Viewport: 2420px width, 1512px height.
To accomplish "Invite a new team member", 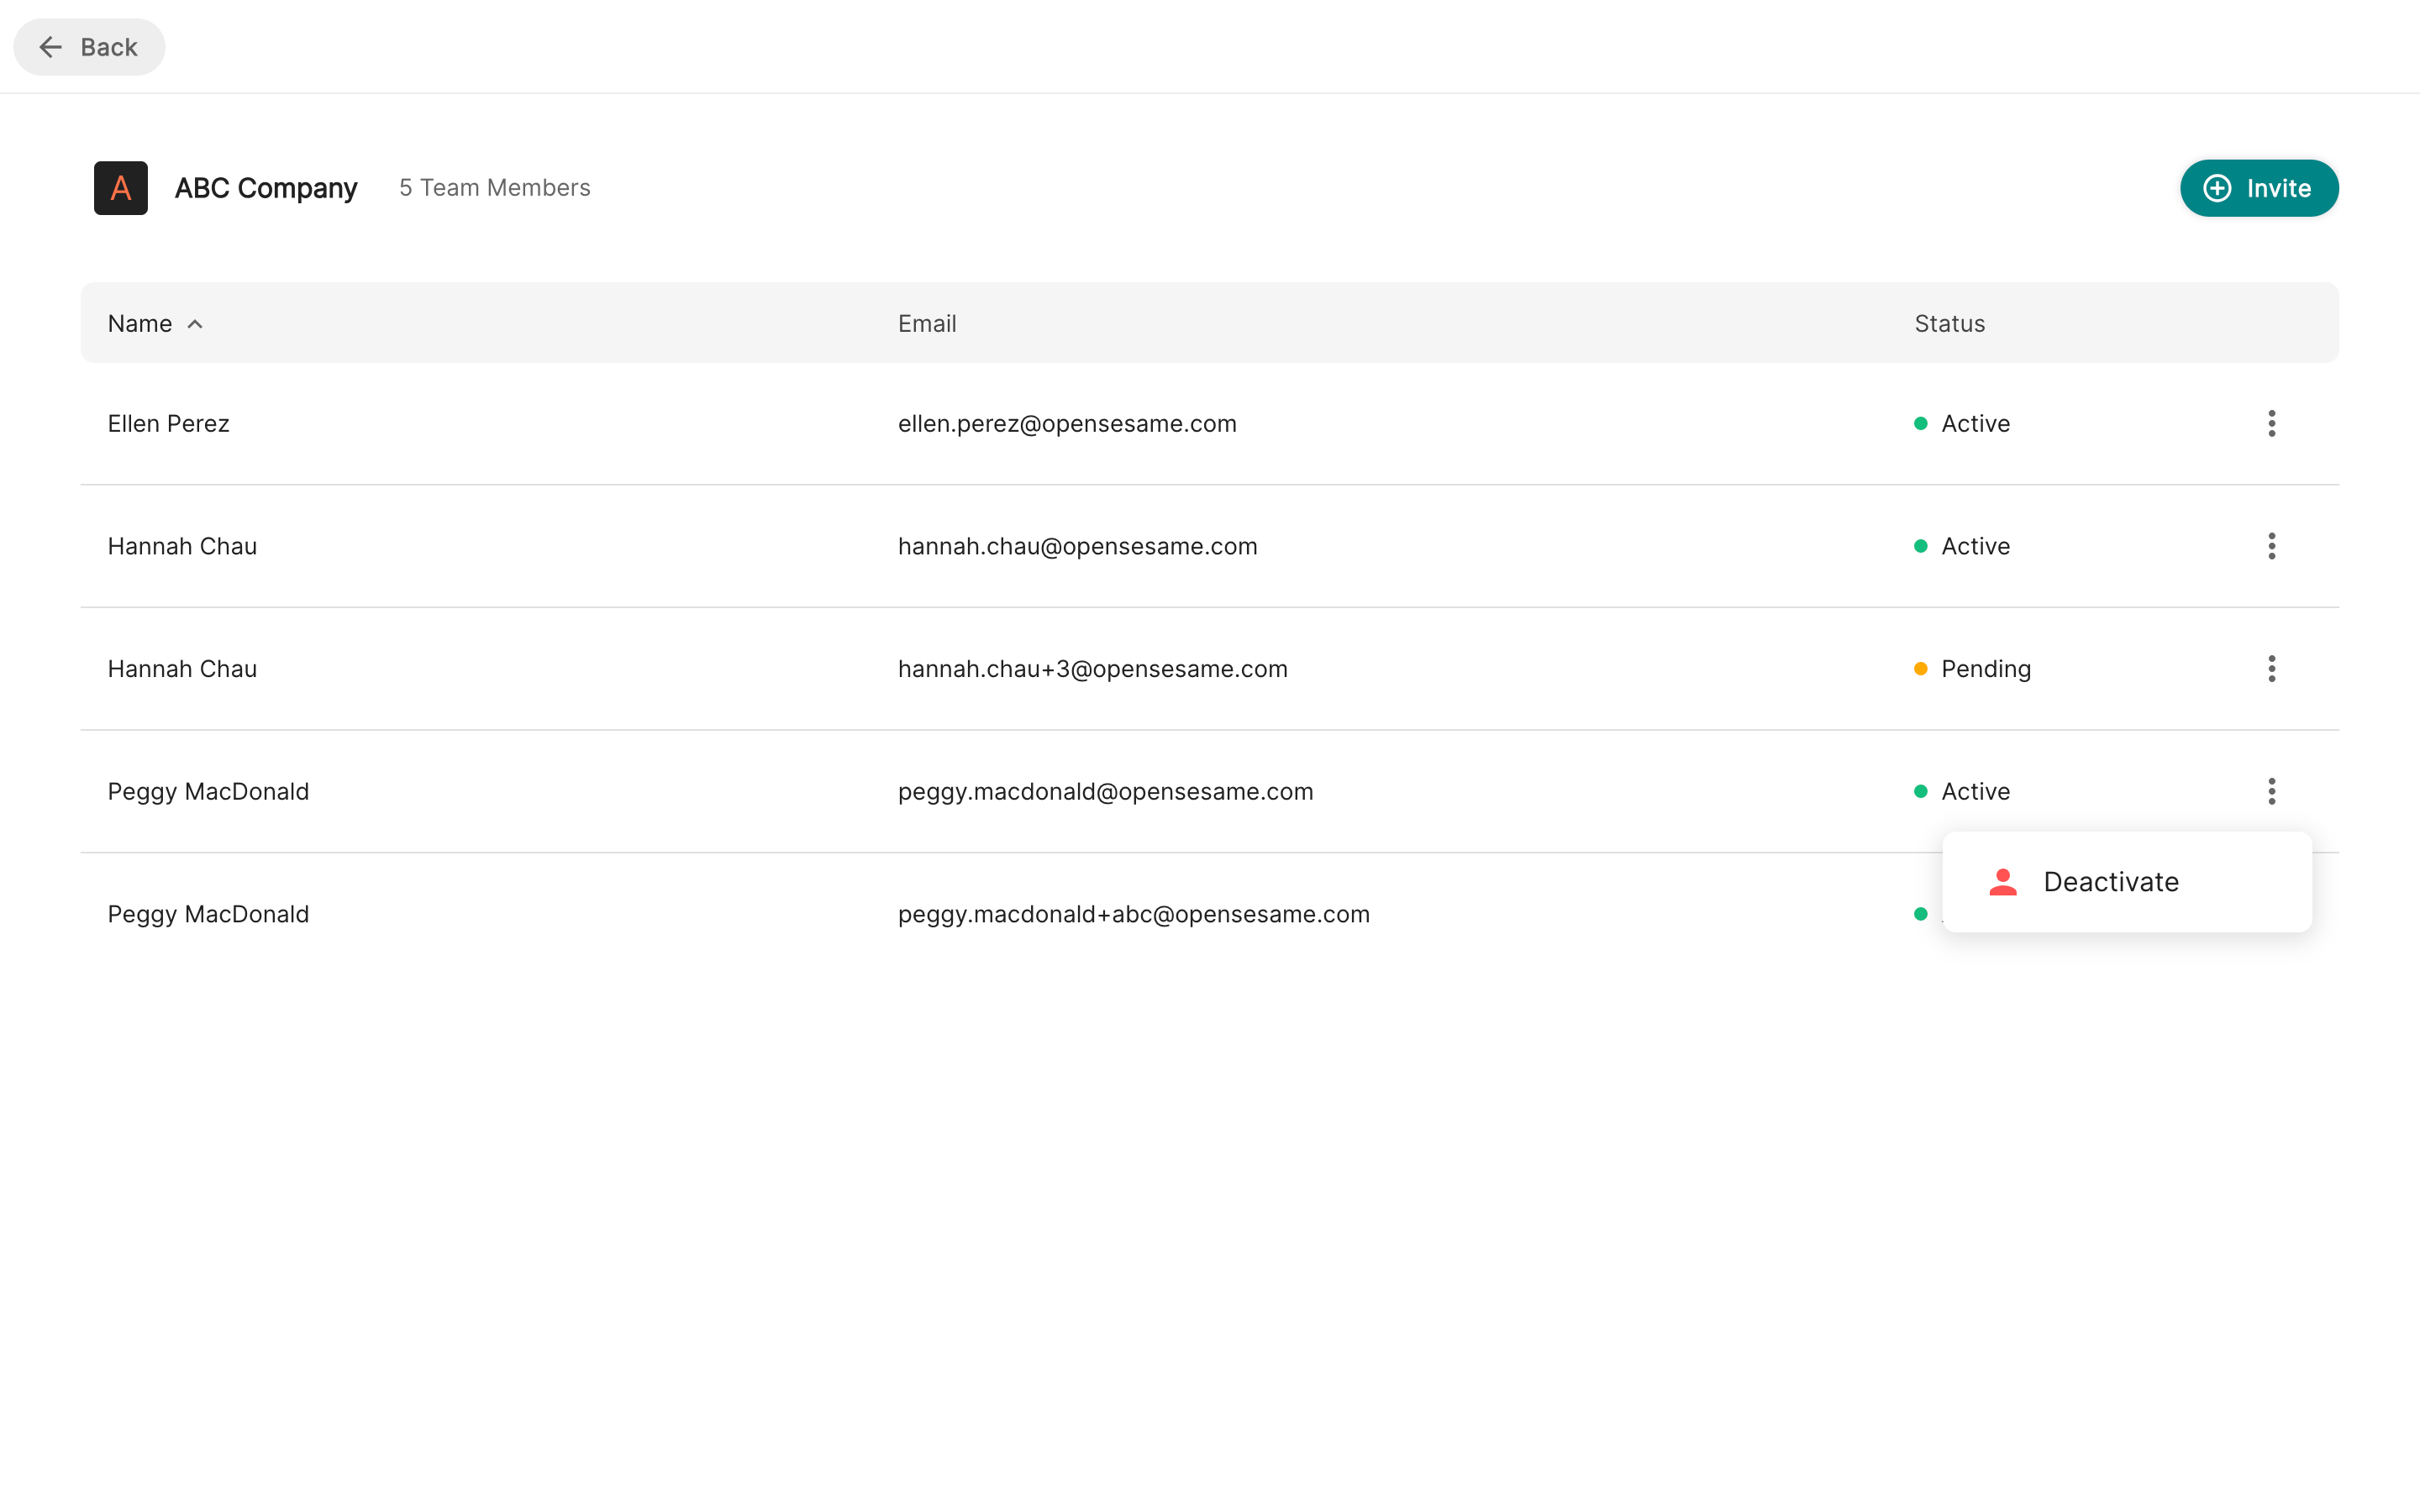I will (2259, 188).
